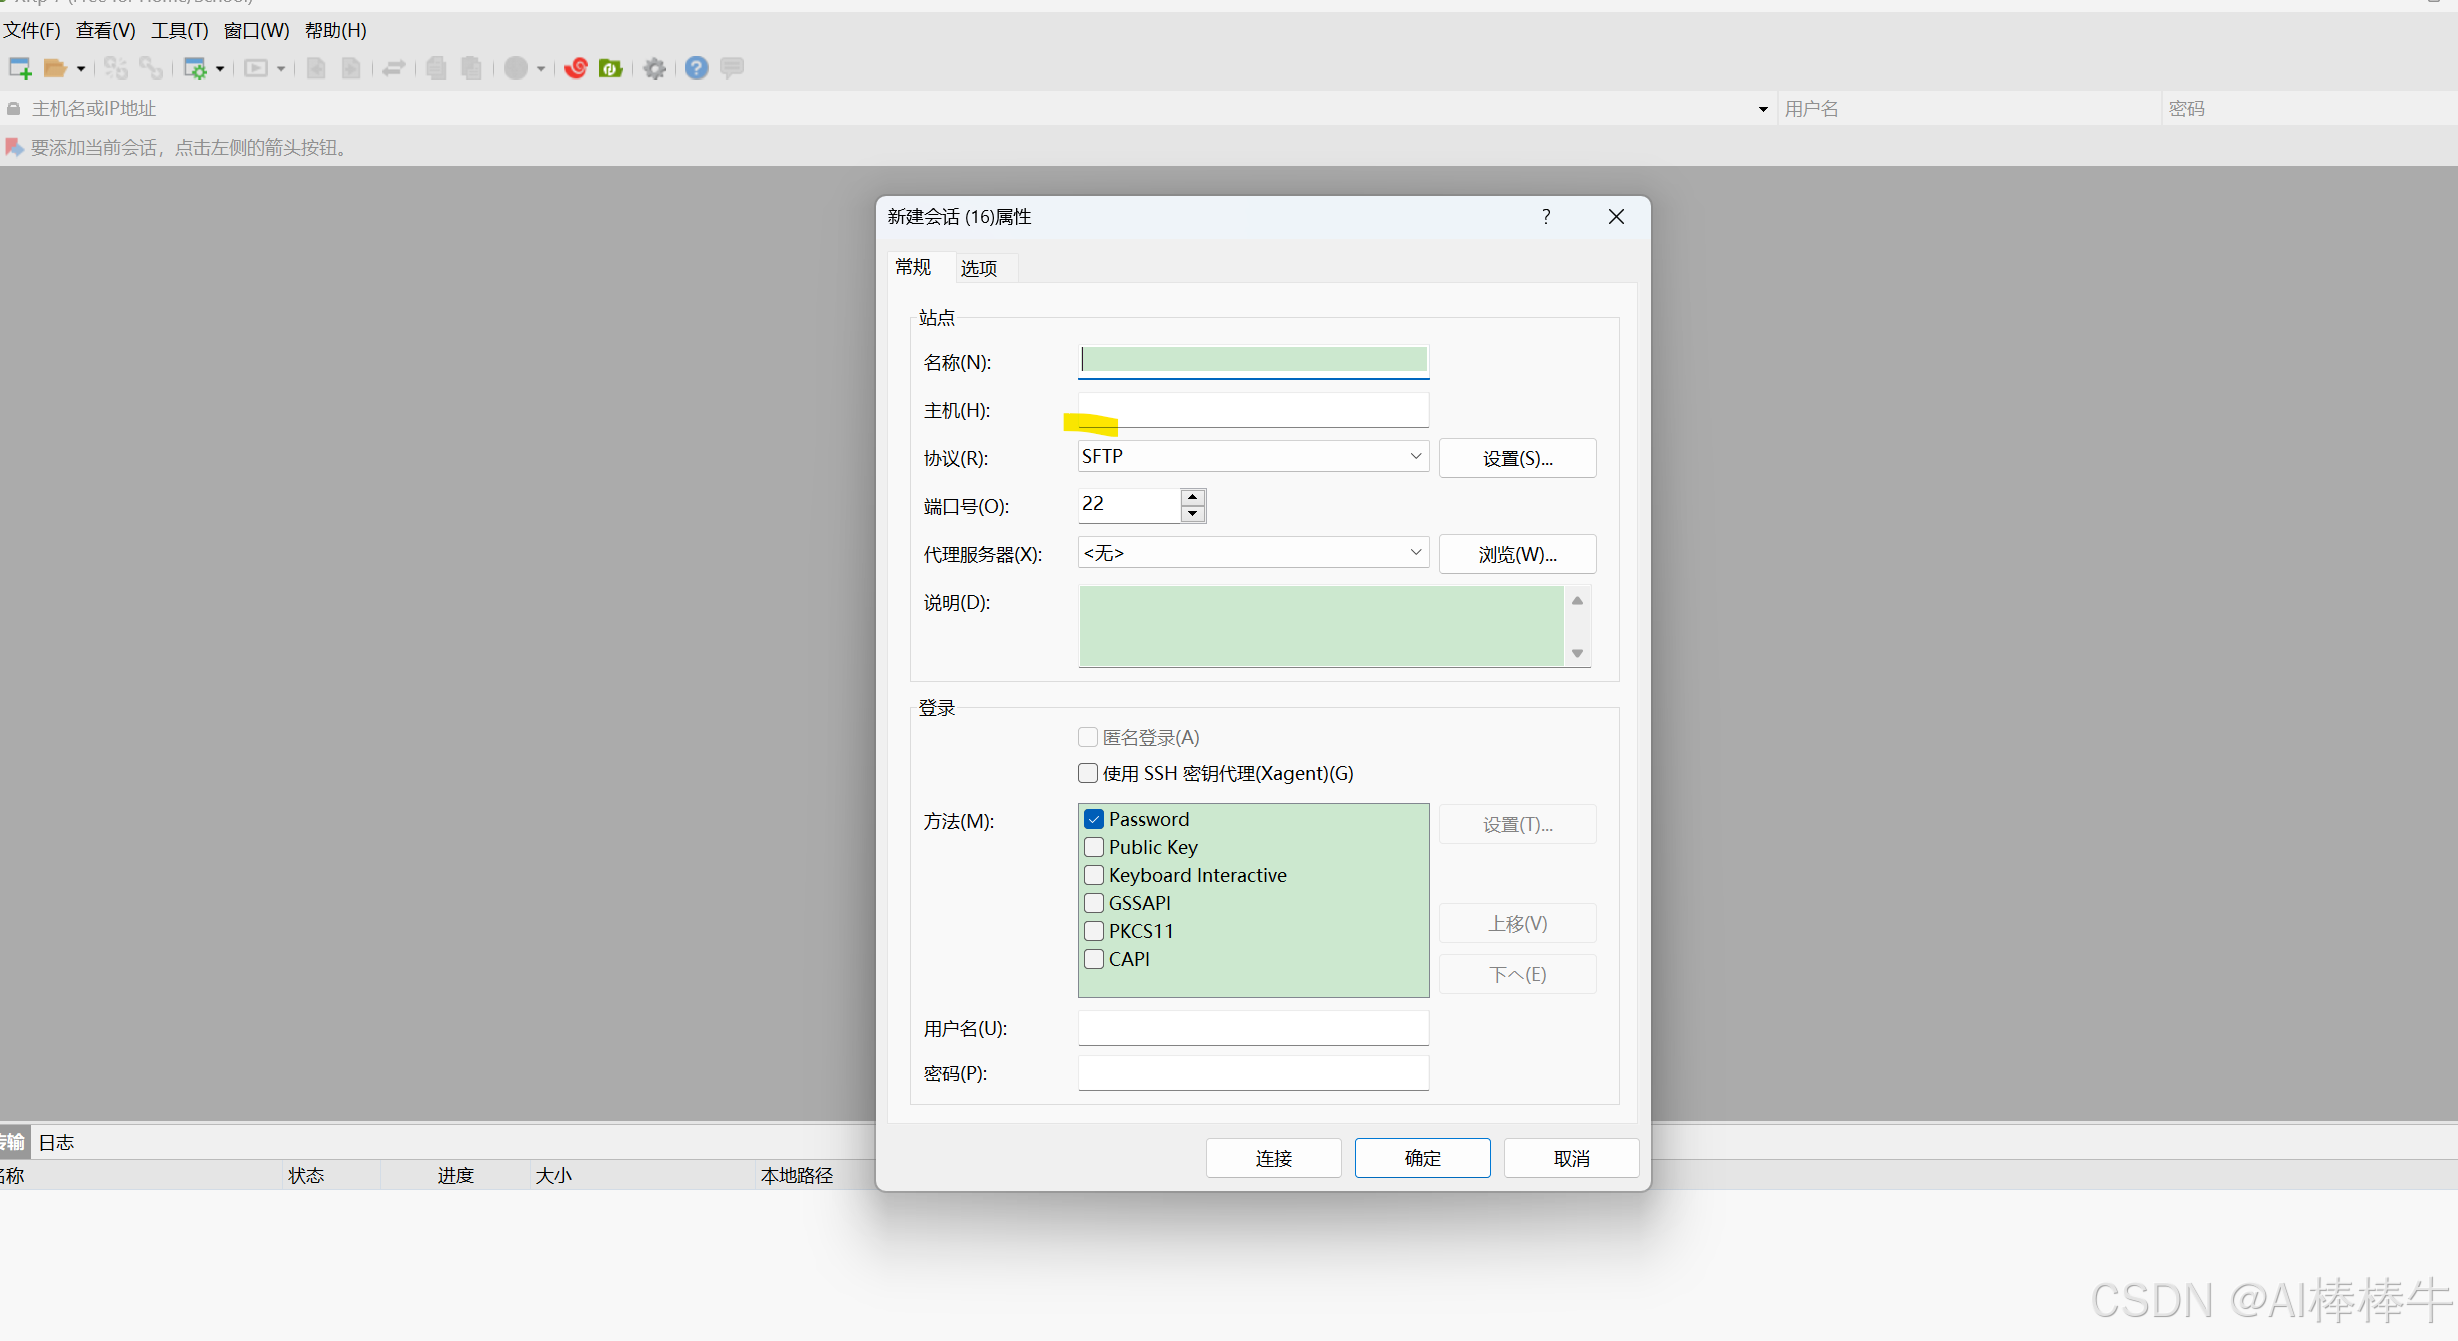
Task: Enable Public Key authentication method
Action: click(1094, 847)
